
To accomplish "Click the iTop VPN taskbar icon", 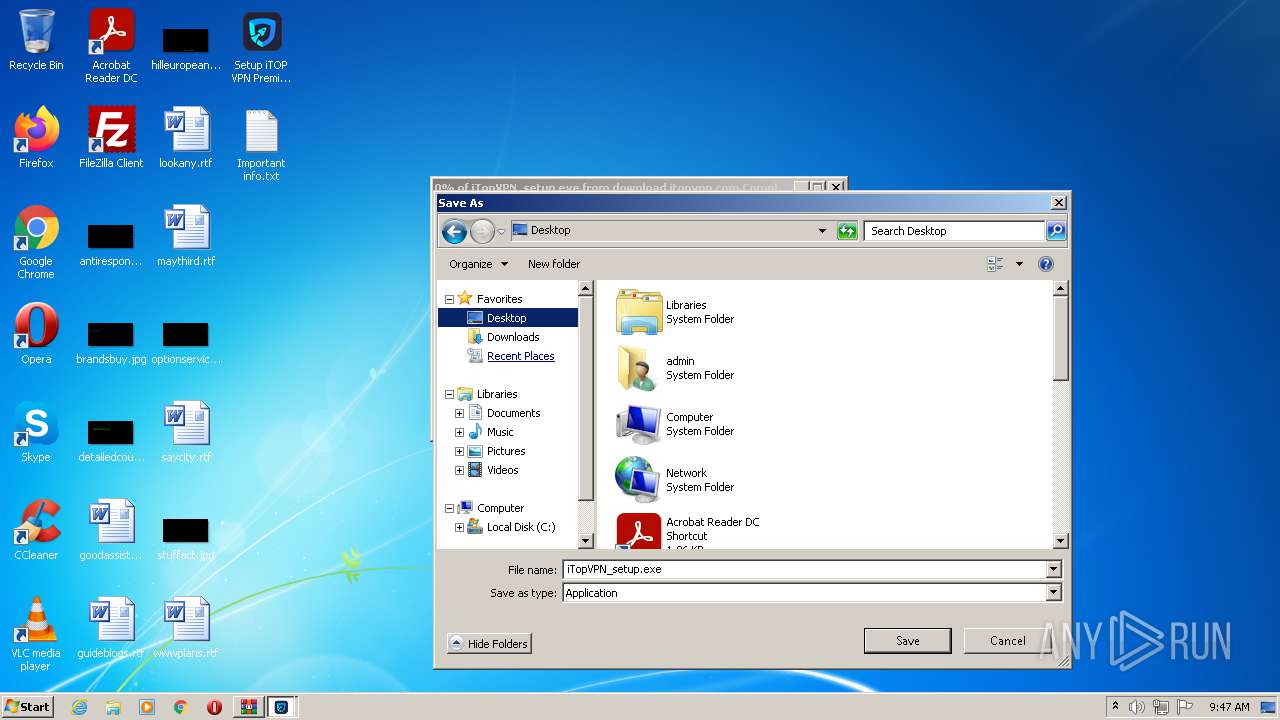I will click(282, 707).
